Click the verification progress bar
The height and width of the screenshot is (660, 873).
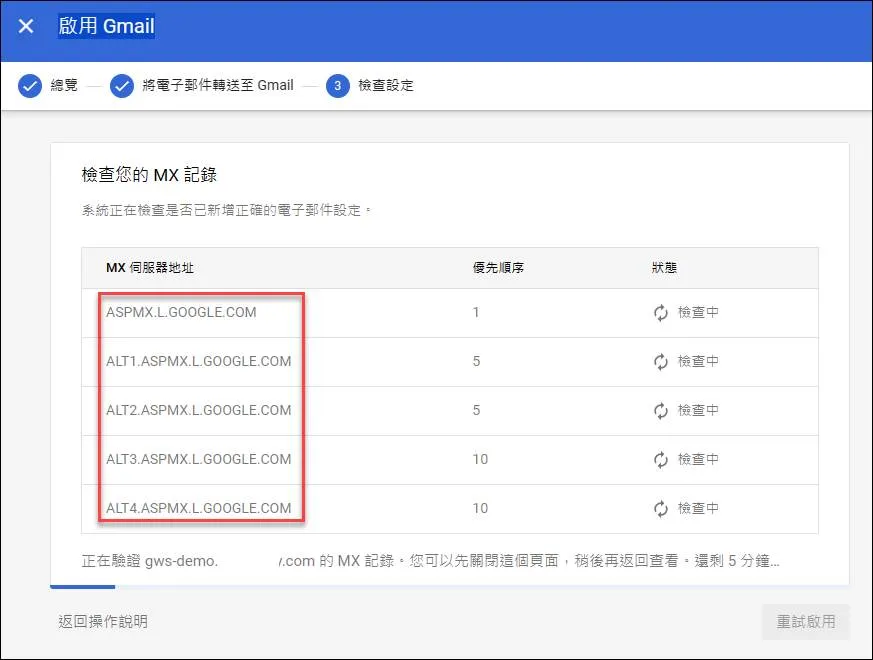[x=449, y=586]
